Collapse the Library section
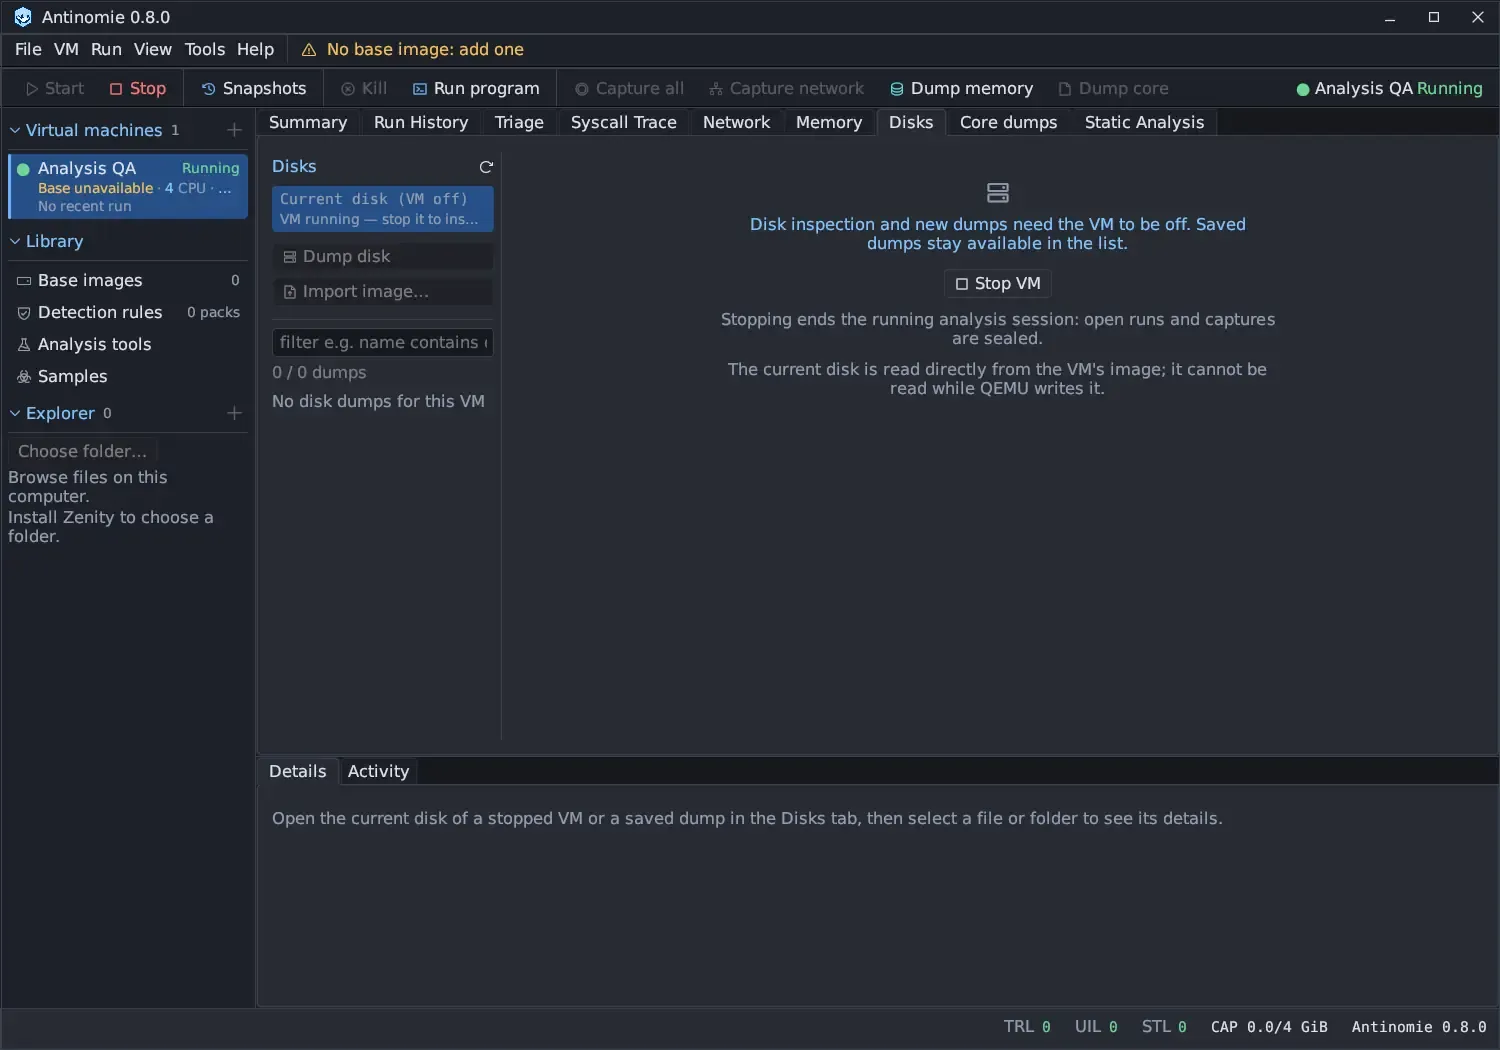The height and width of the screenshot is (1050, 1500). (15, 241)
